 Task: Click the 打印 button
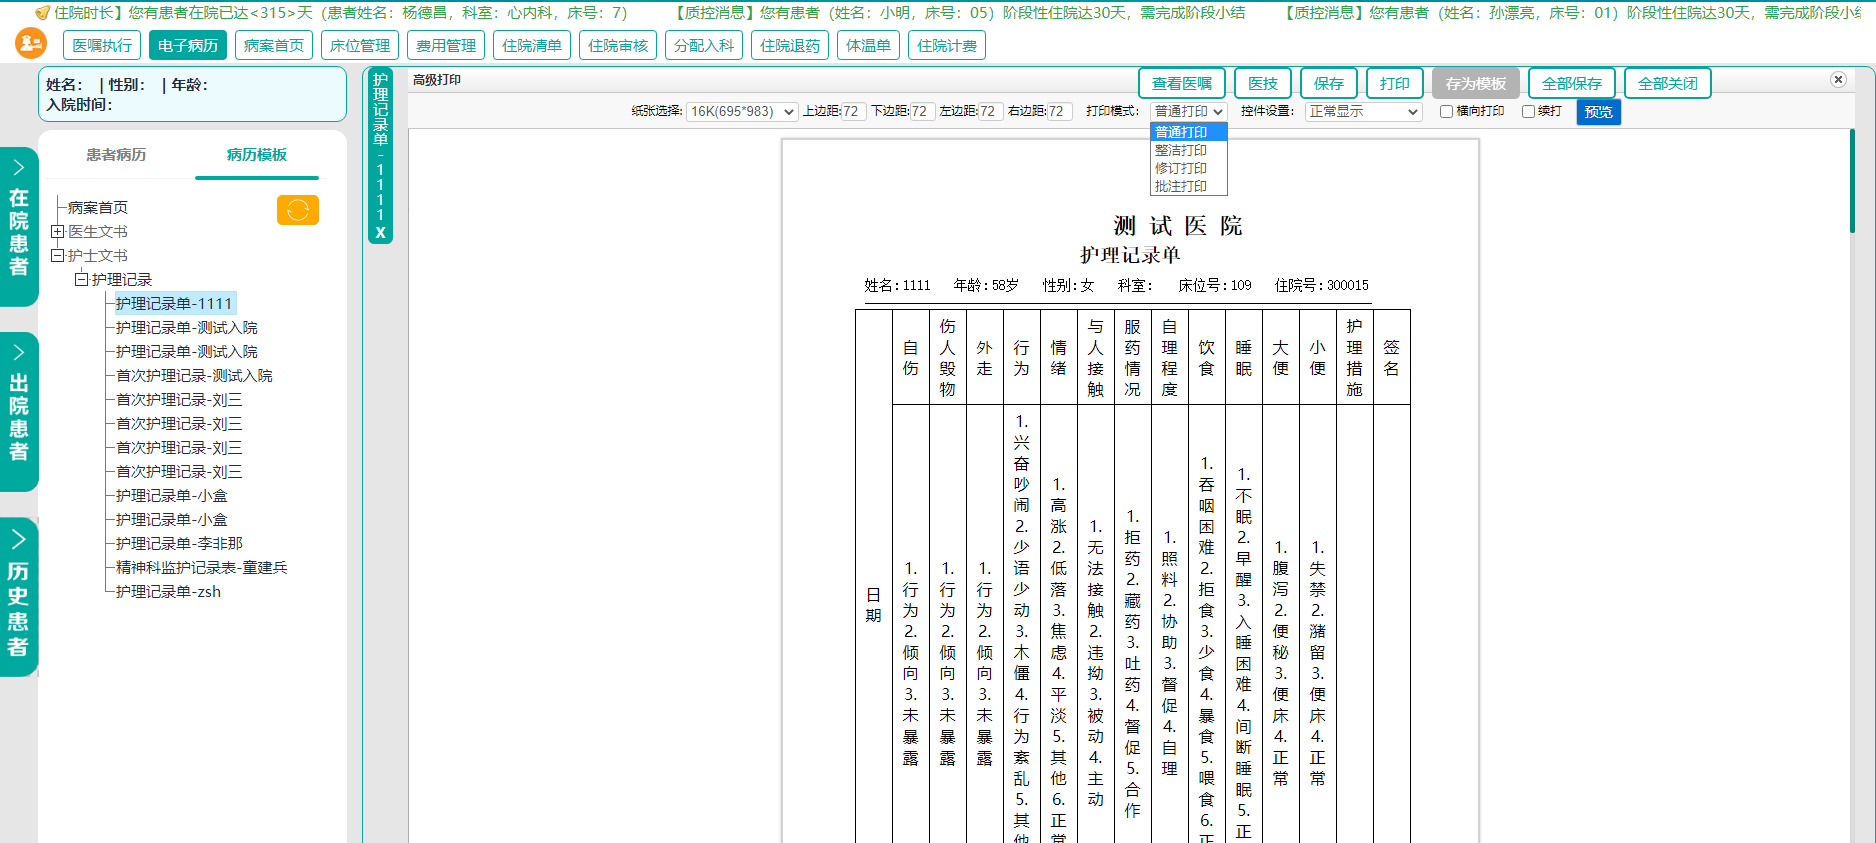(x=1395, y=84)
